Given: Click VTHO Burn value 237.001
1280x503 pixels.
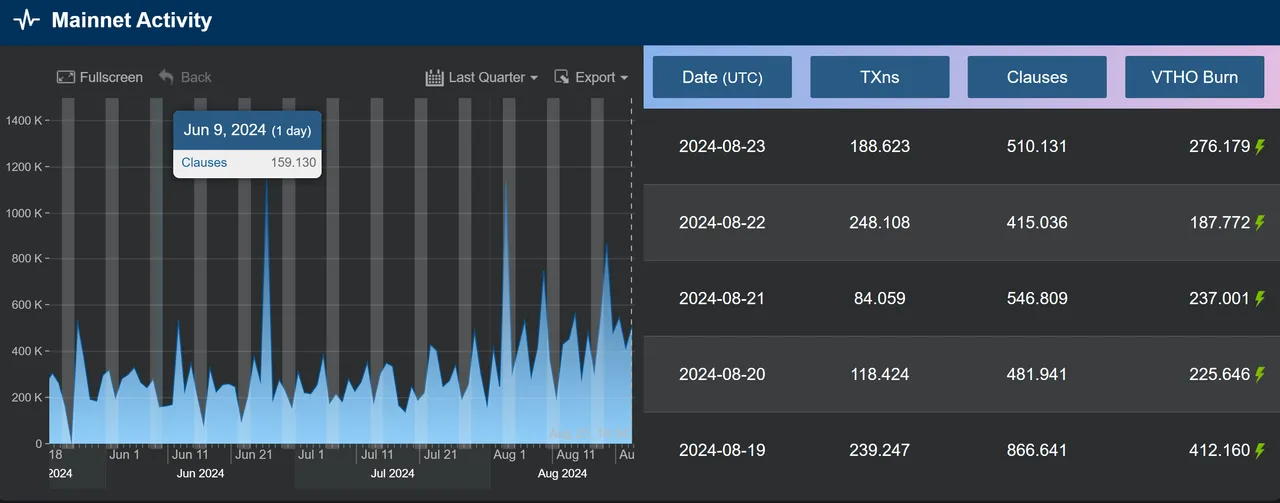Looking at the screenshot, I should [1220, 298].
